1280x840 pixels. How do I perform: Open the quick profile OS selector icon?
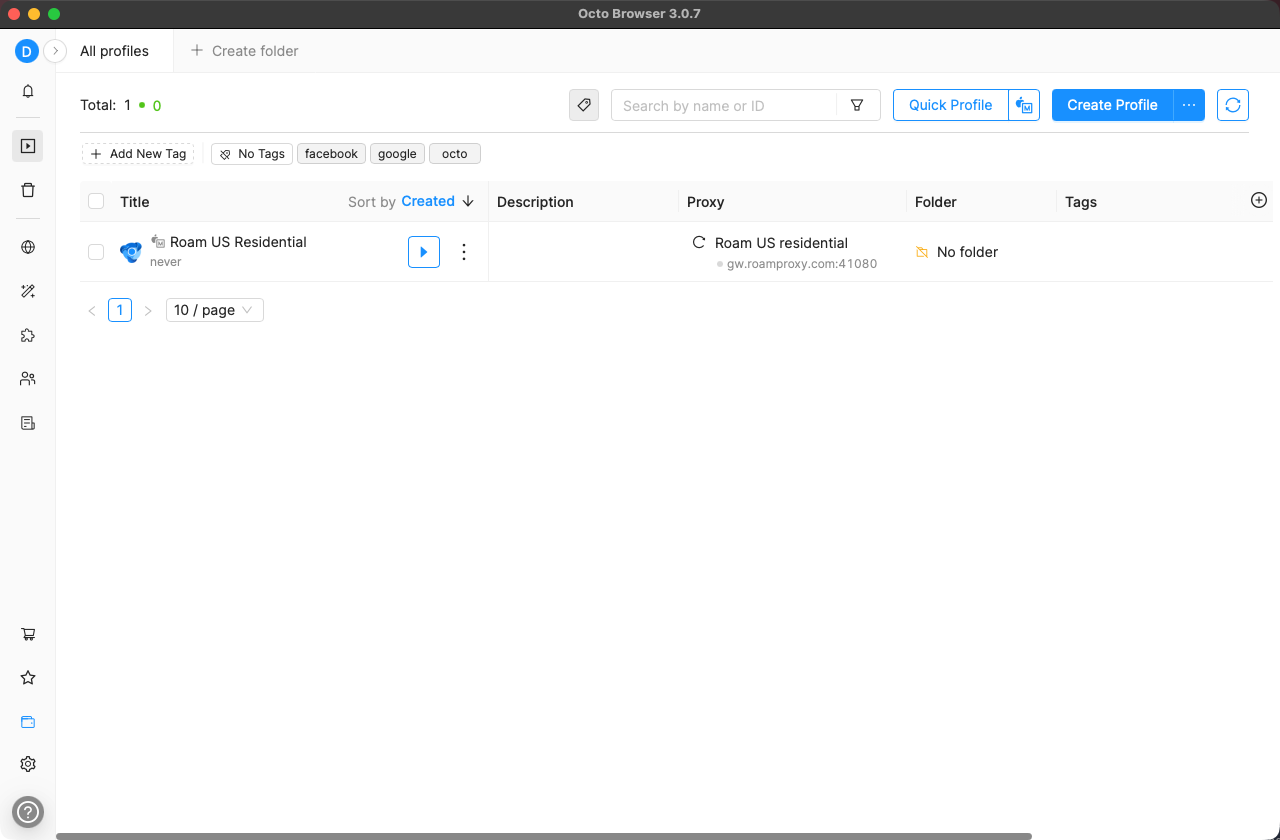click(1024, 105)
